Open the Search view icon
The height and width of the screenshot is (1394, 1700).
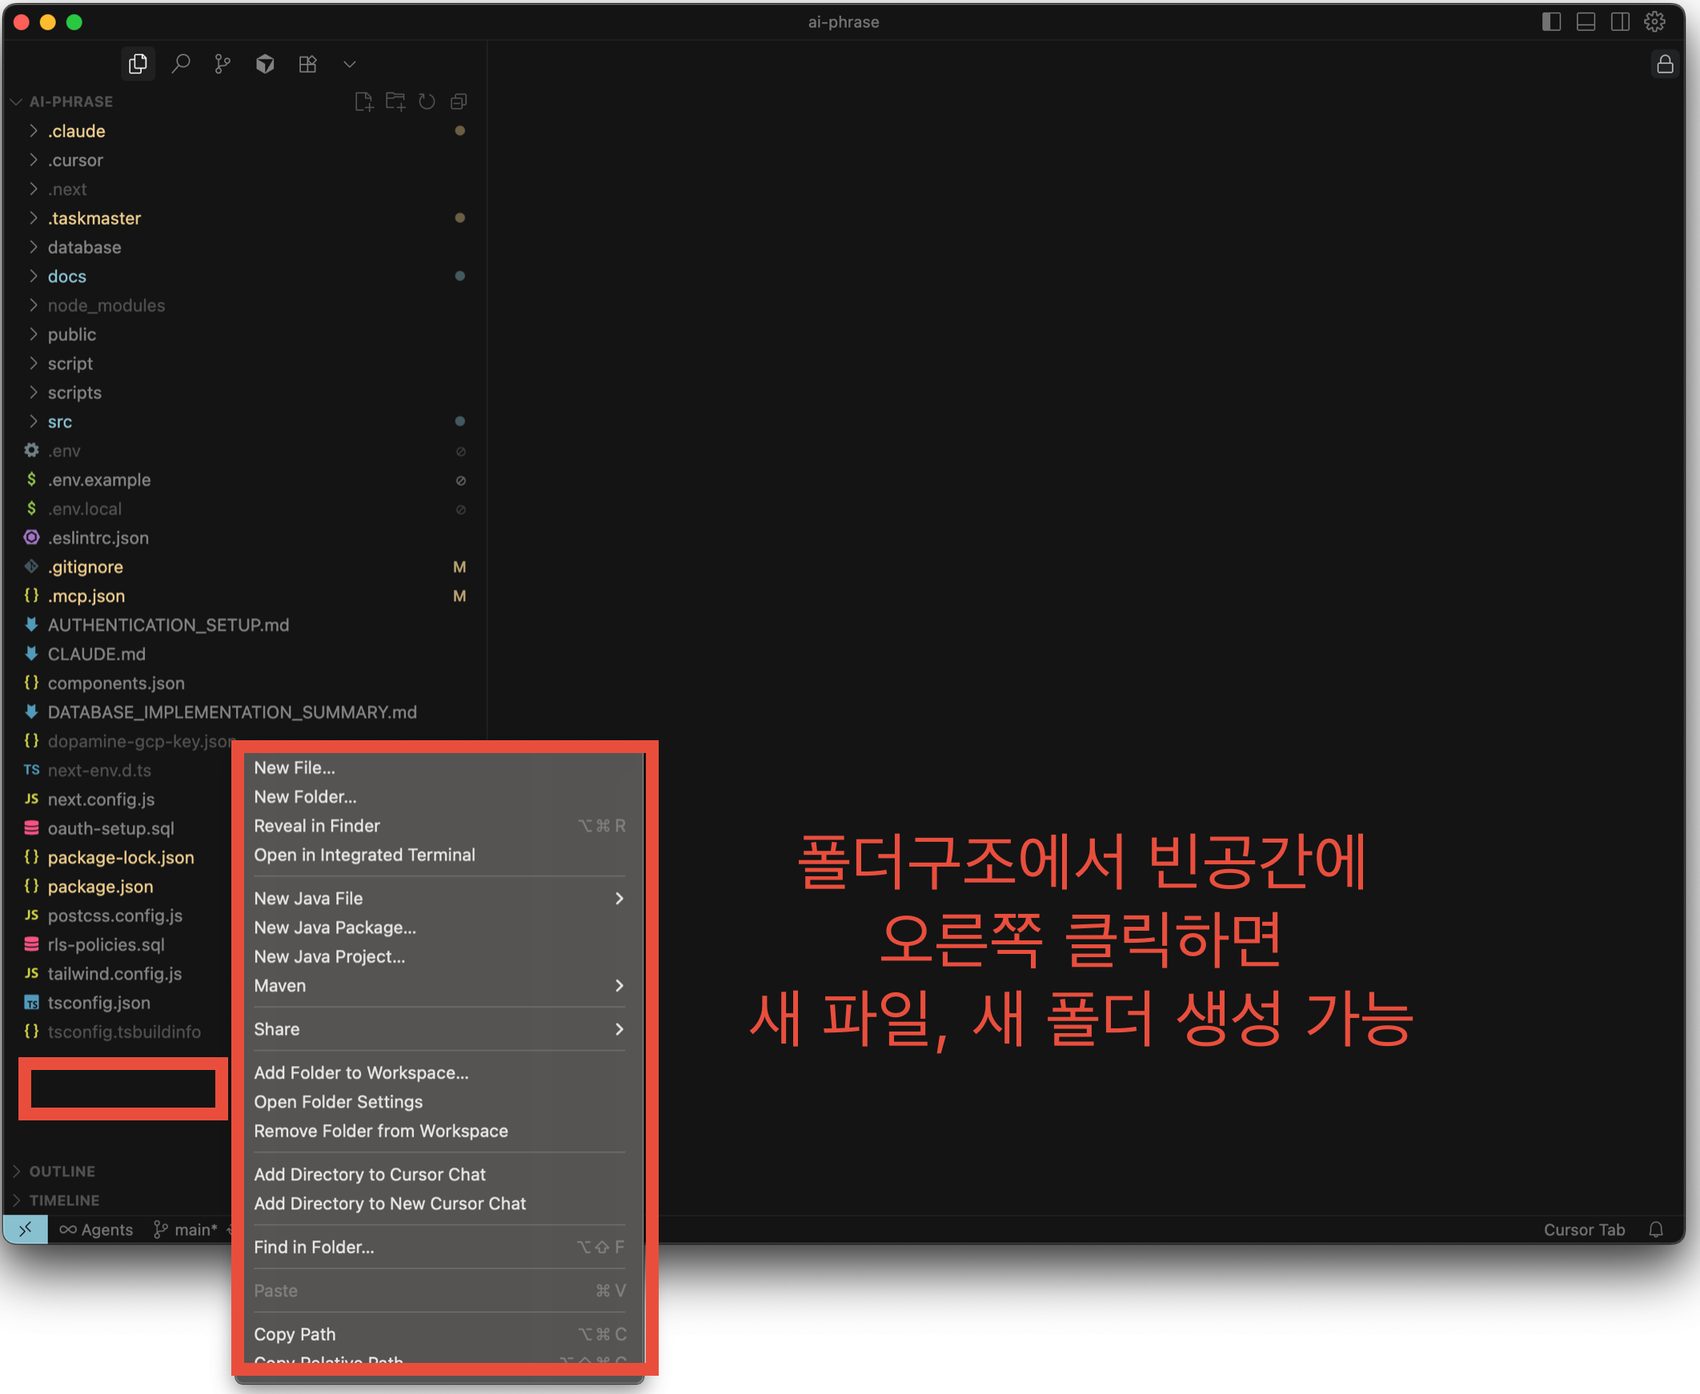click(x=181, y=64)
